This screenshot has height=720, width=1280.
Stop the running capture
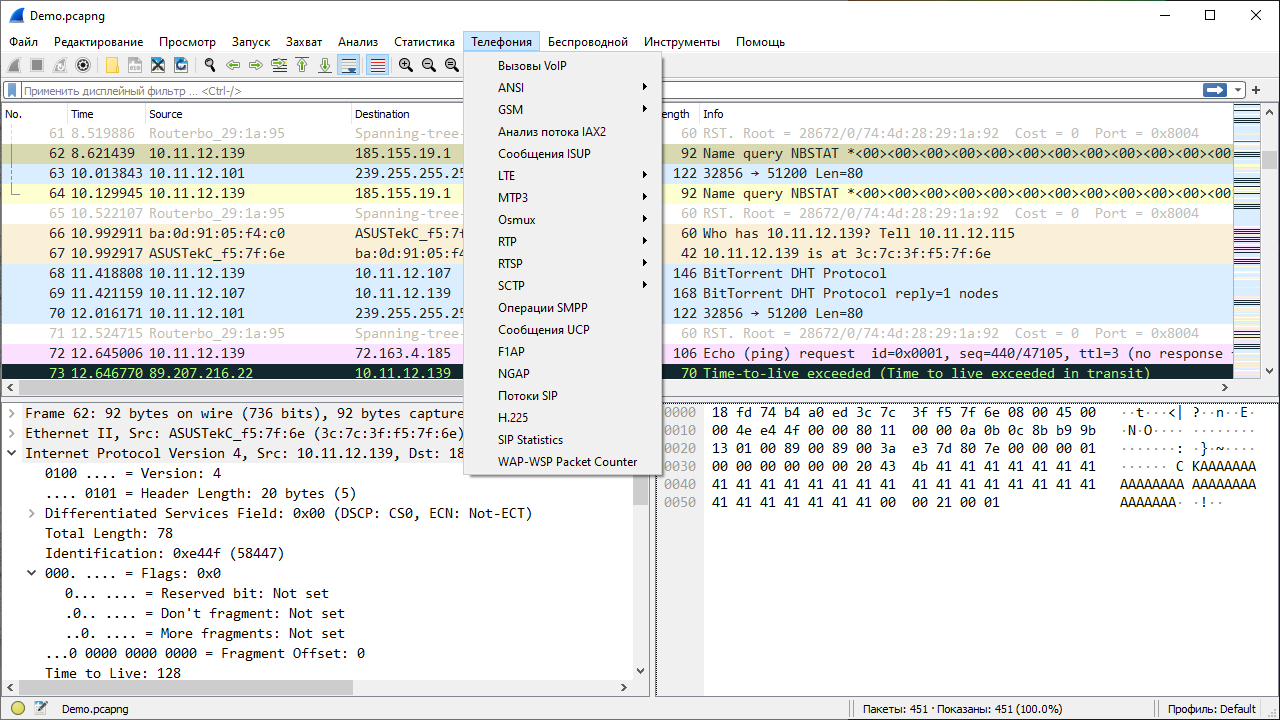click(36, 65)
